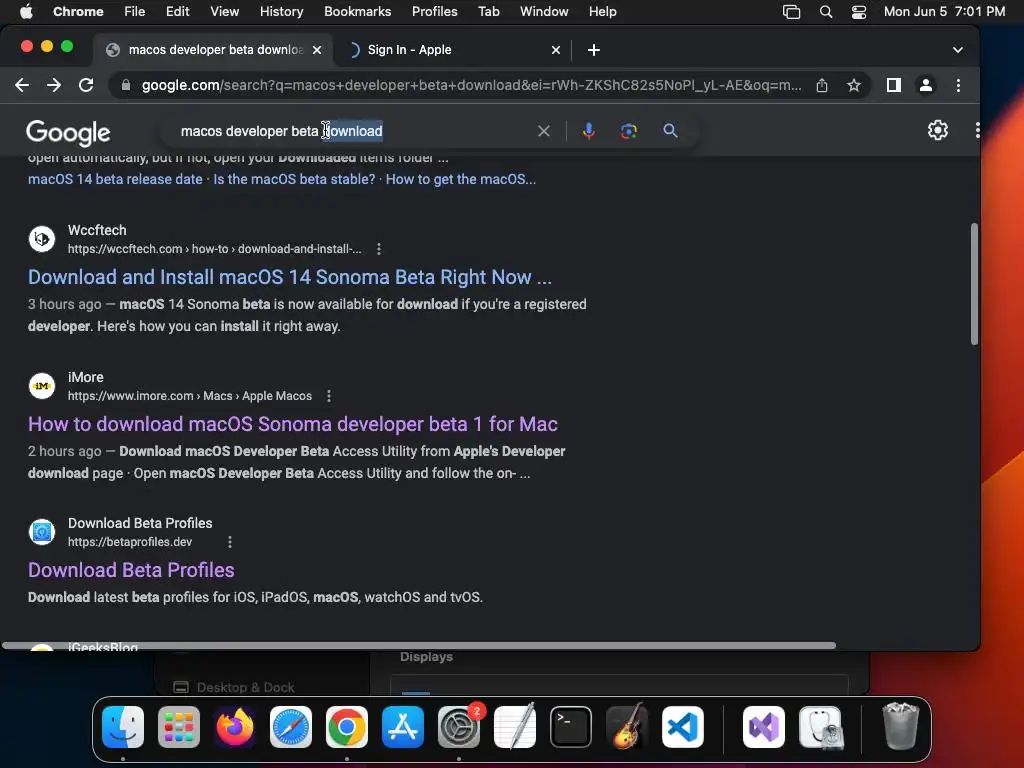Screen dimensions: 1024x768
Task: Open Finder from the Dock
Action: click(123, 727)
